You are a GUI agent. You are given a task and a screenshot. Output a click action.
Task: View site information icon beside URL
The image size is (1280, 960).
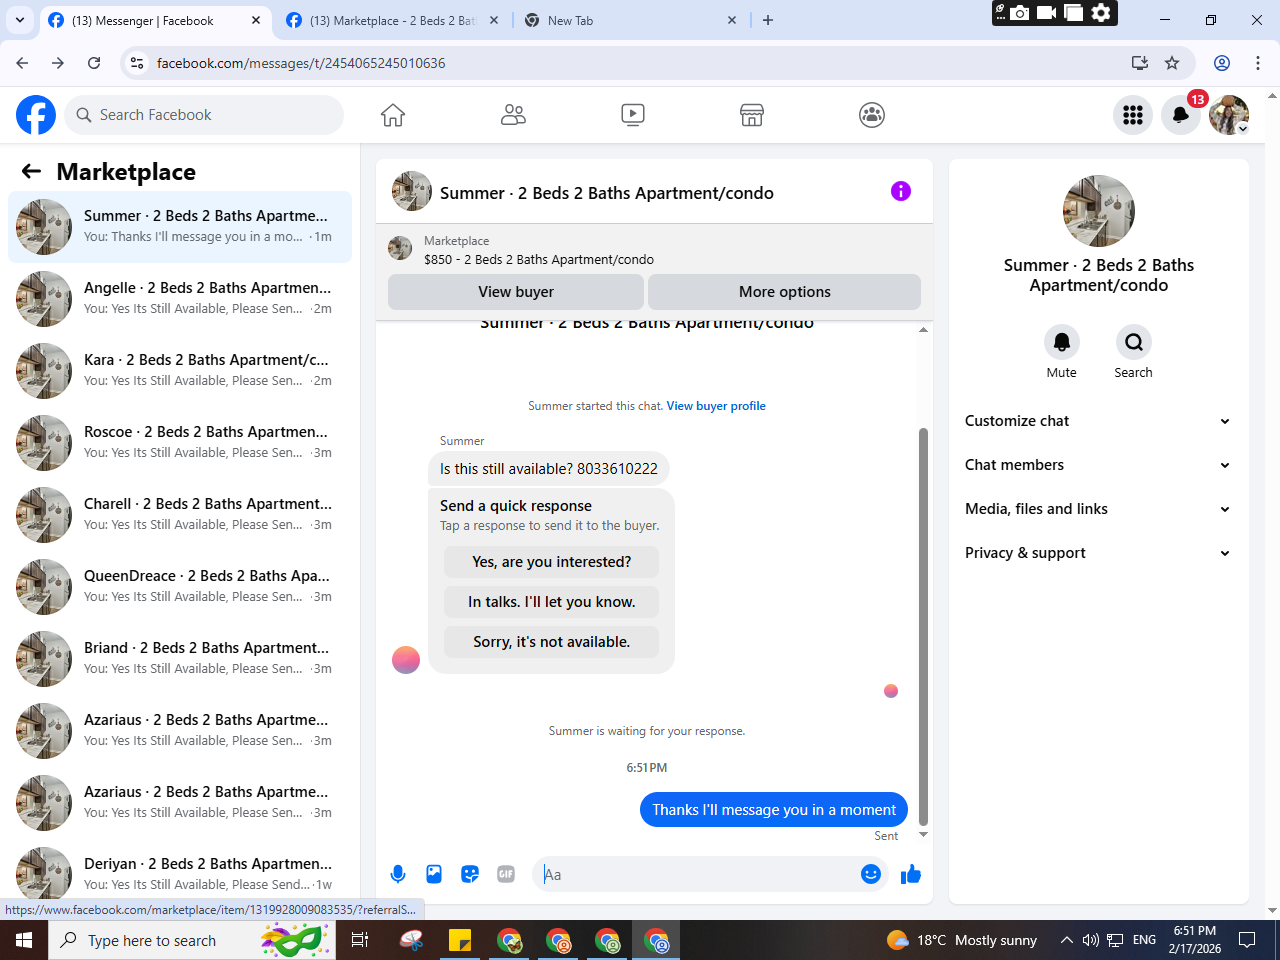click(x=137, y=63)
